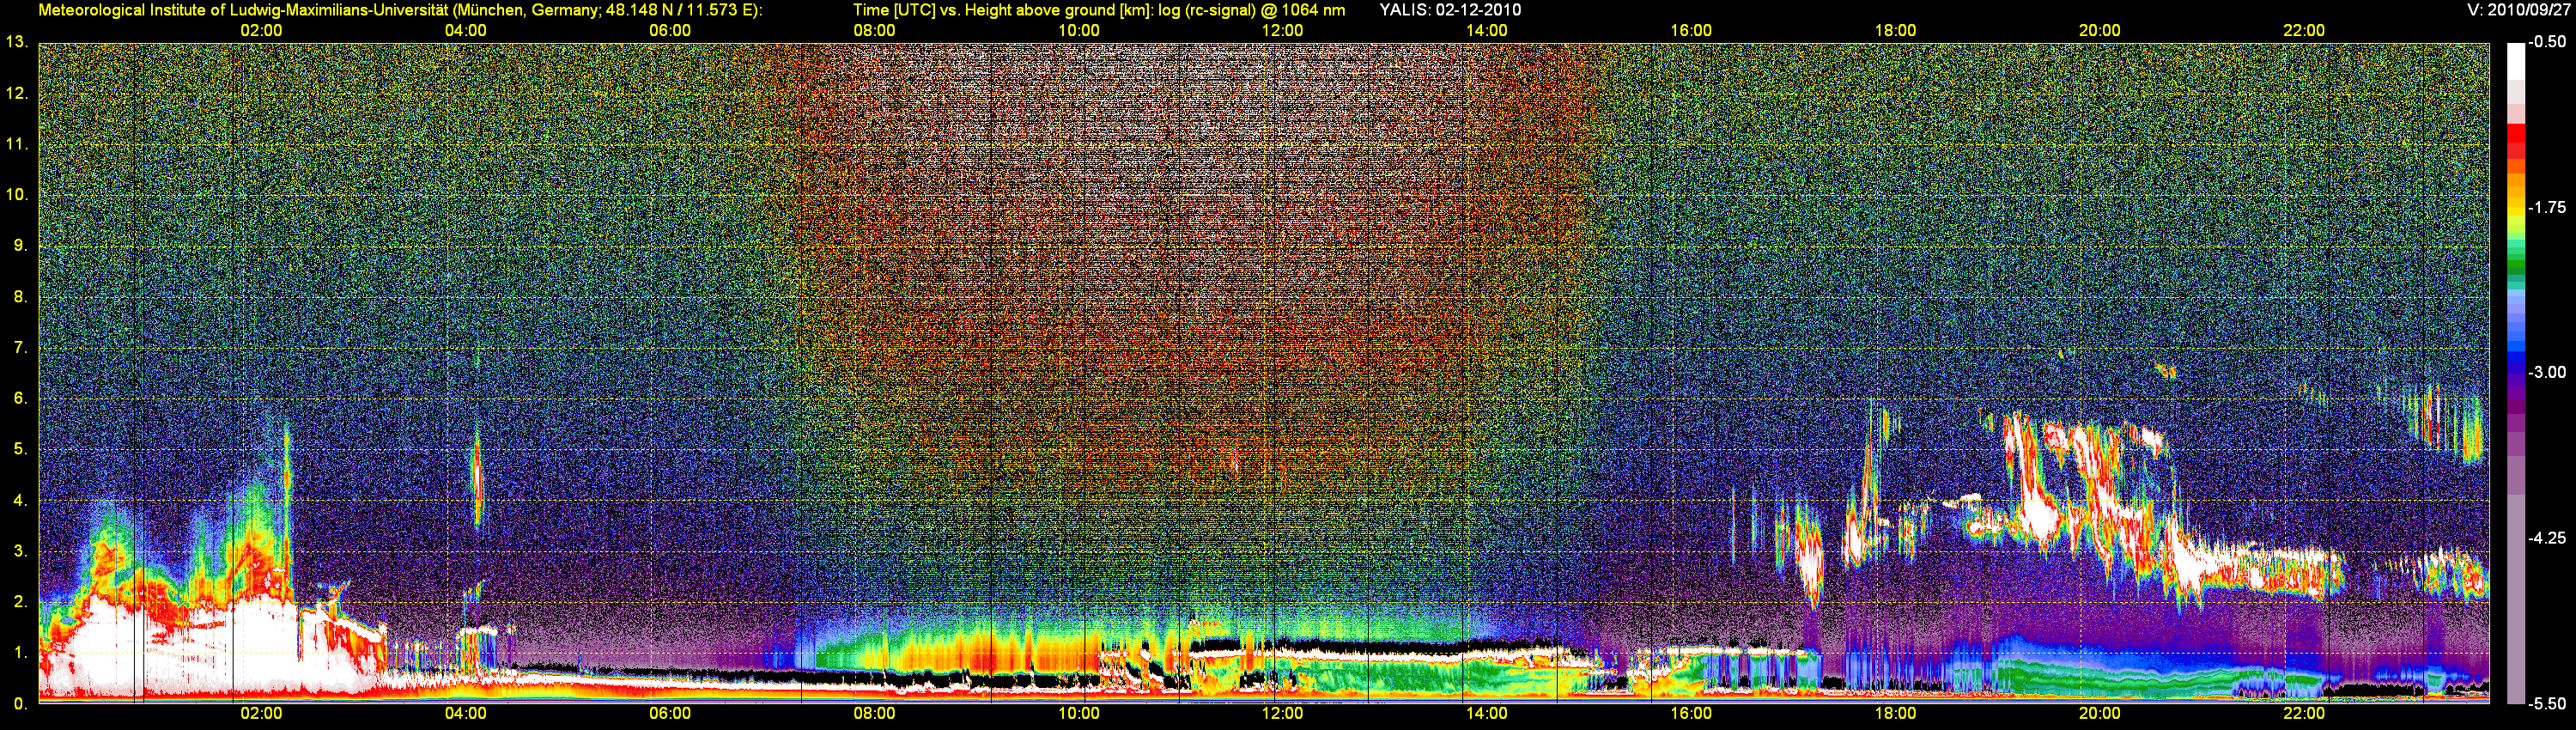Viewport: 2576px width, 730px height.
Task: Click the 06:00 label on the upper time axis
Action: point(670,31)
